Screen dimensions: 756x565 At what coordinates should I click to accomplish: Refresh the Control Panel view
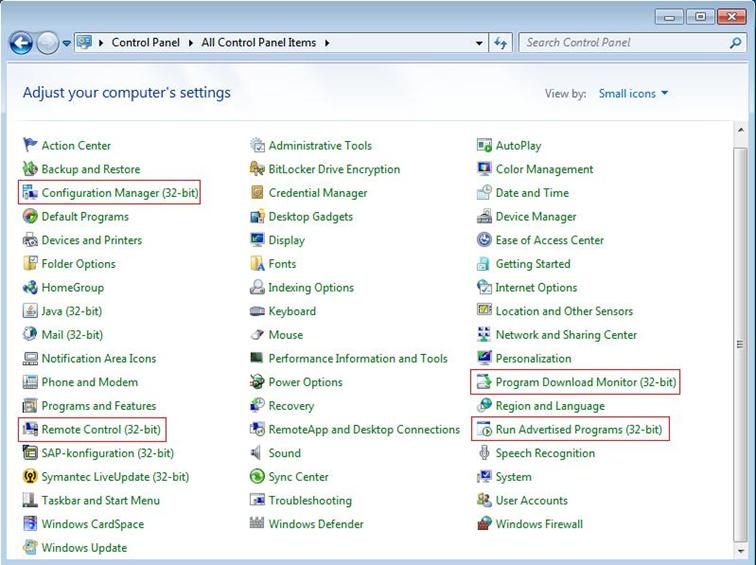[500, 43]
